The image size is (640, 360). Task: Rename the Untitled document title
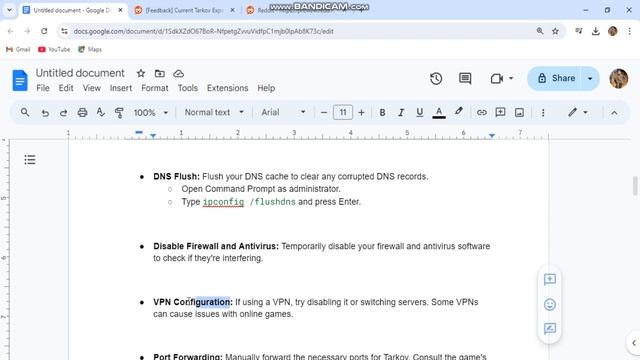click(80, 73)
